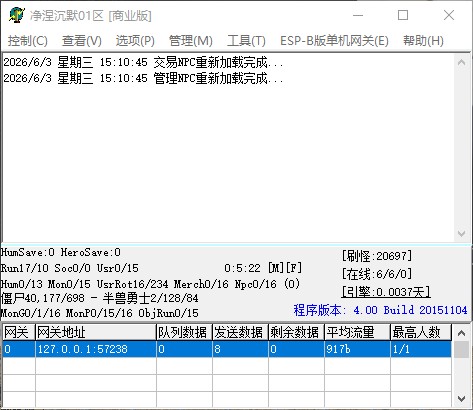473x410 pixels.
Task: Click the [刷怪:20697] status label
Action: tap(377, 256)
